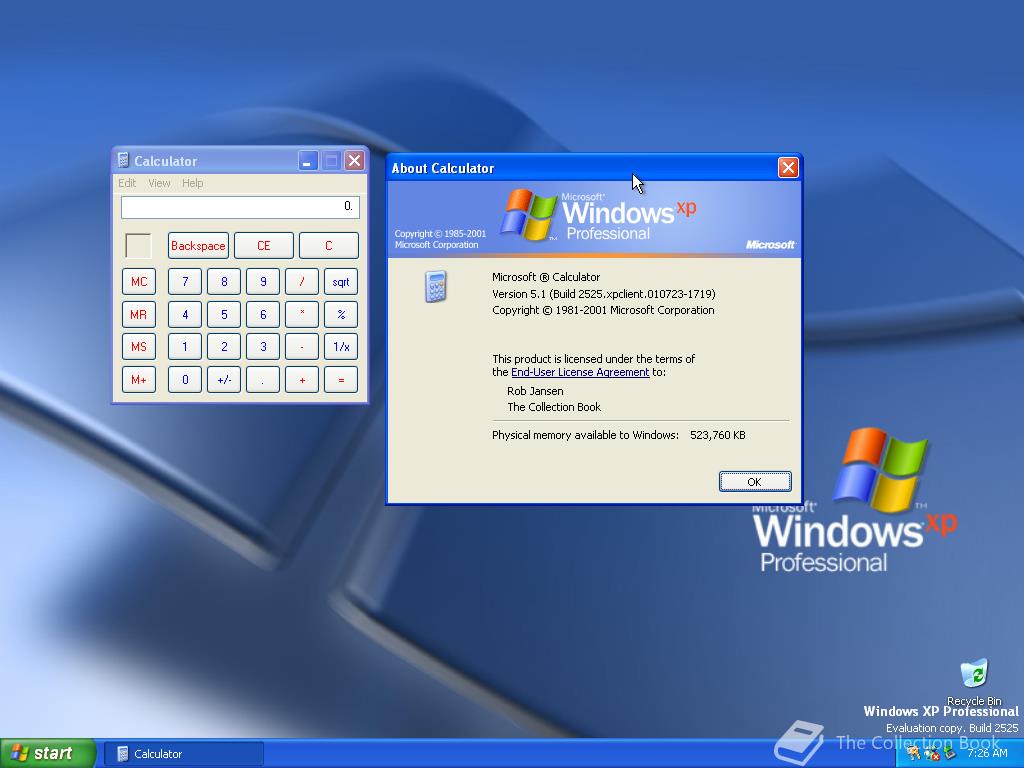Click the percent (%) key
The width and height of the screenshot is (1024, 768).
[341, 314]
